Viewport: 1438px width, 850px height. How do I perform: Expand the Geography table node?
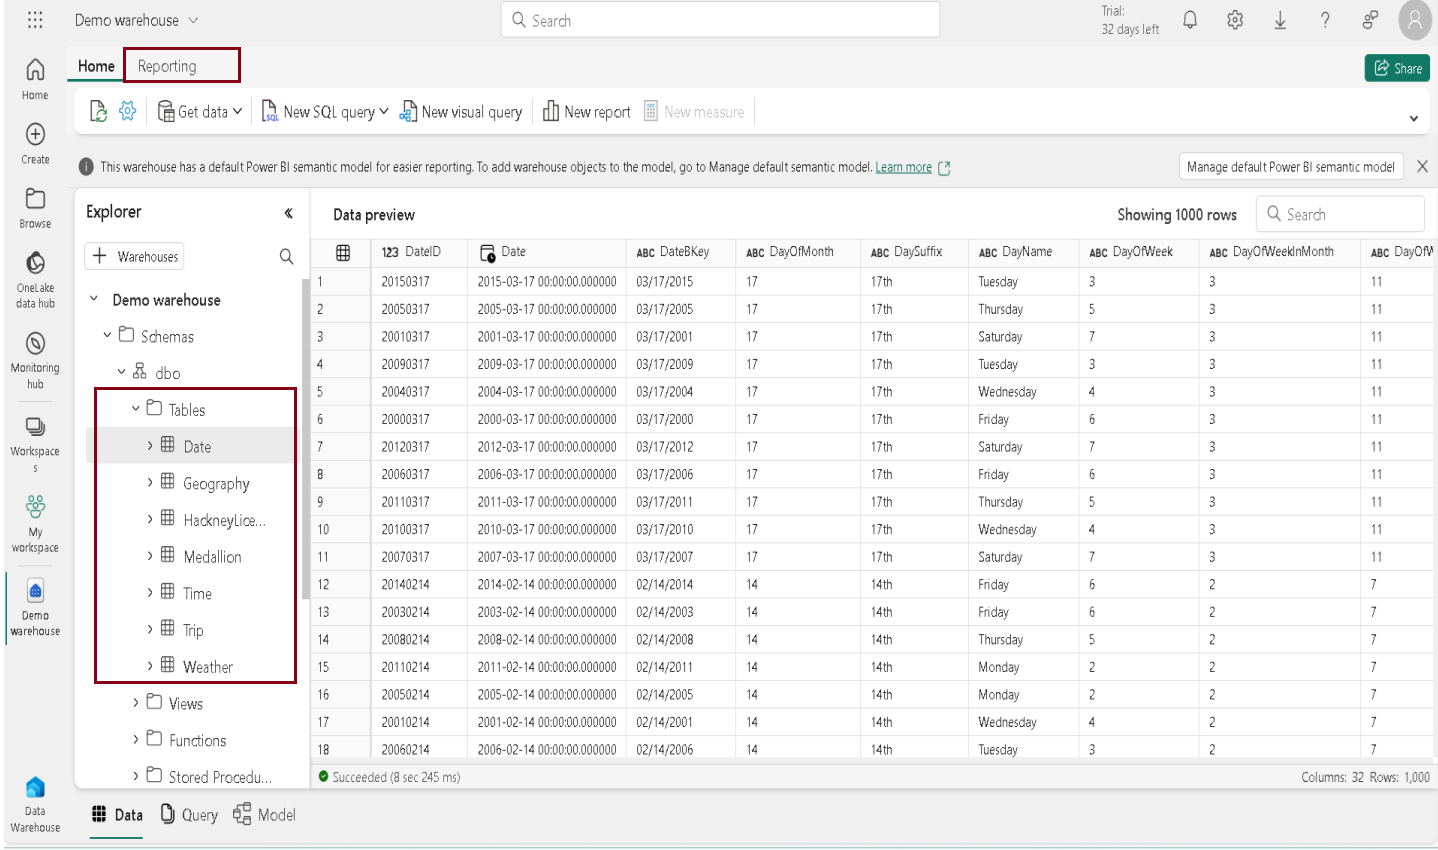point(150,483)
